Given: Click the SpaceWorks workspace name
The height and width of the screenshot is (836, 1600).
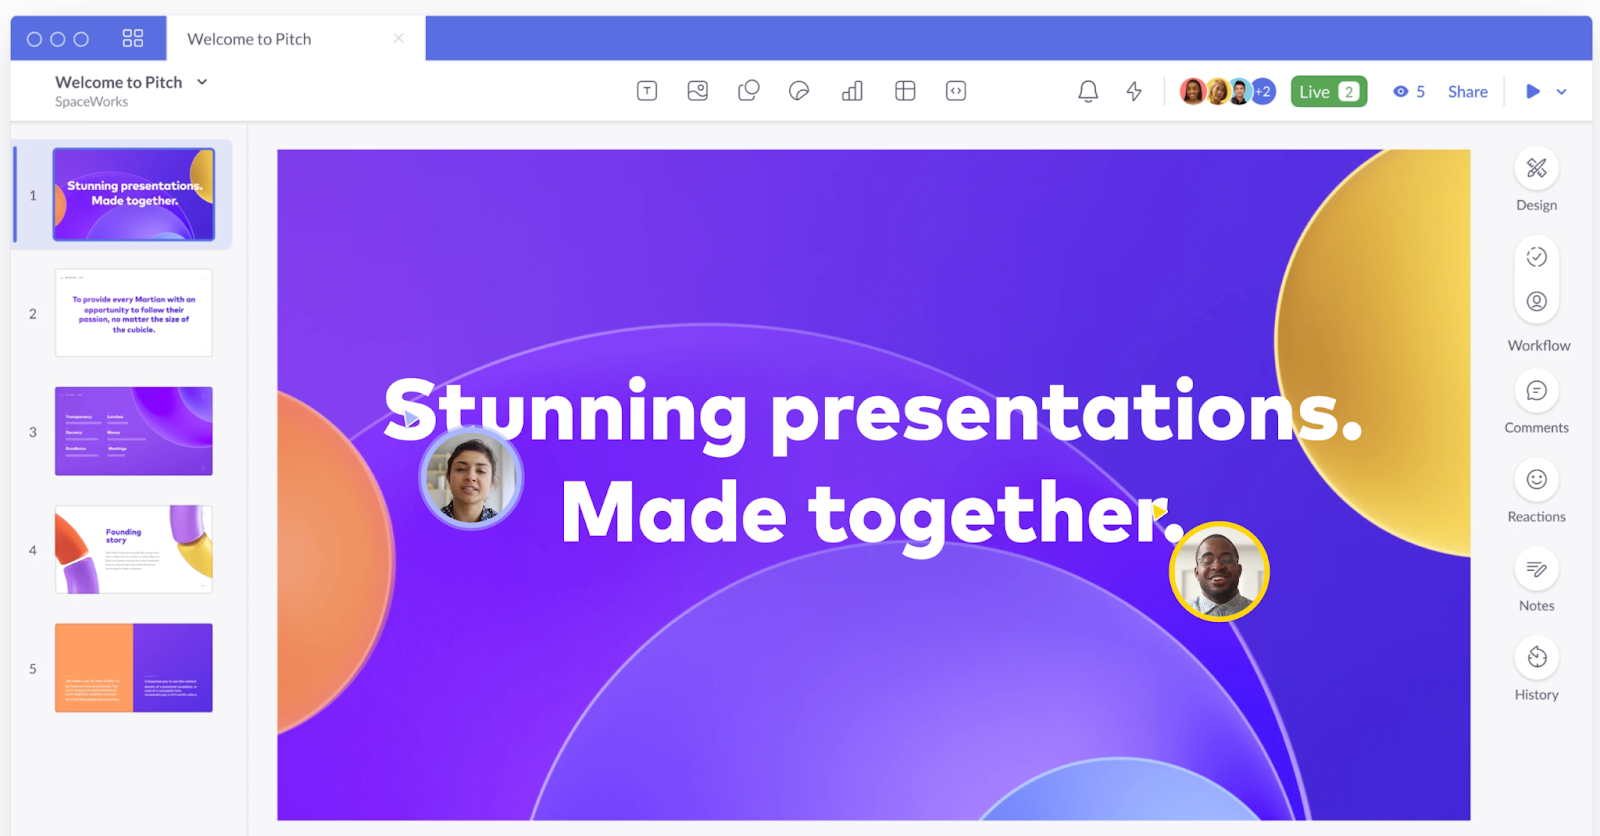Looking at the screenshot, I should point(91,102).
